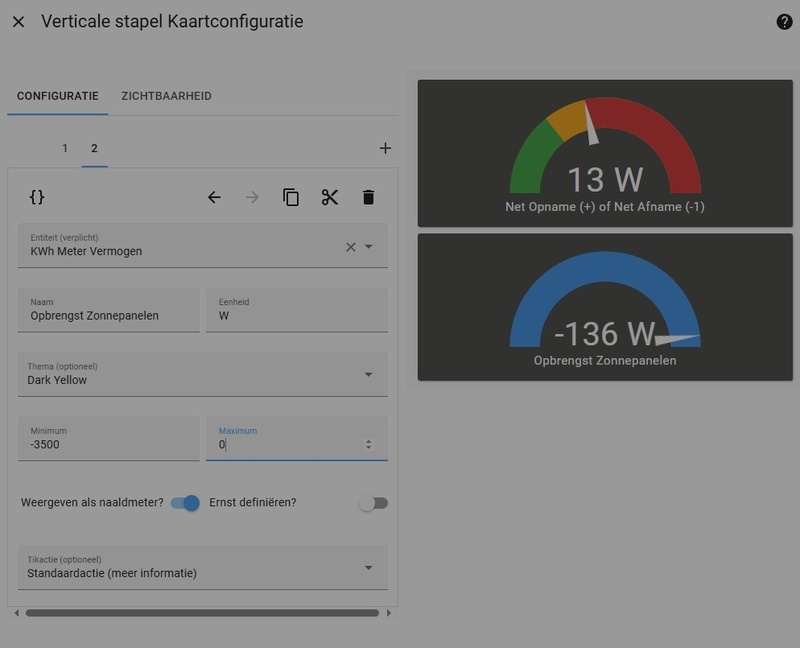Click the horizontal scrollbar thumb
Viewport: 800px width, 648px height.
tap(202, 613)
